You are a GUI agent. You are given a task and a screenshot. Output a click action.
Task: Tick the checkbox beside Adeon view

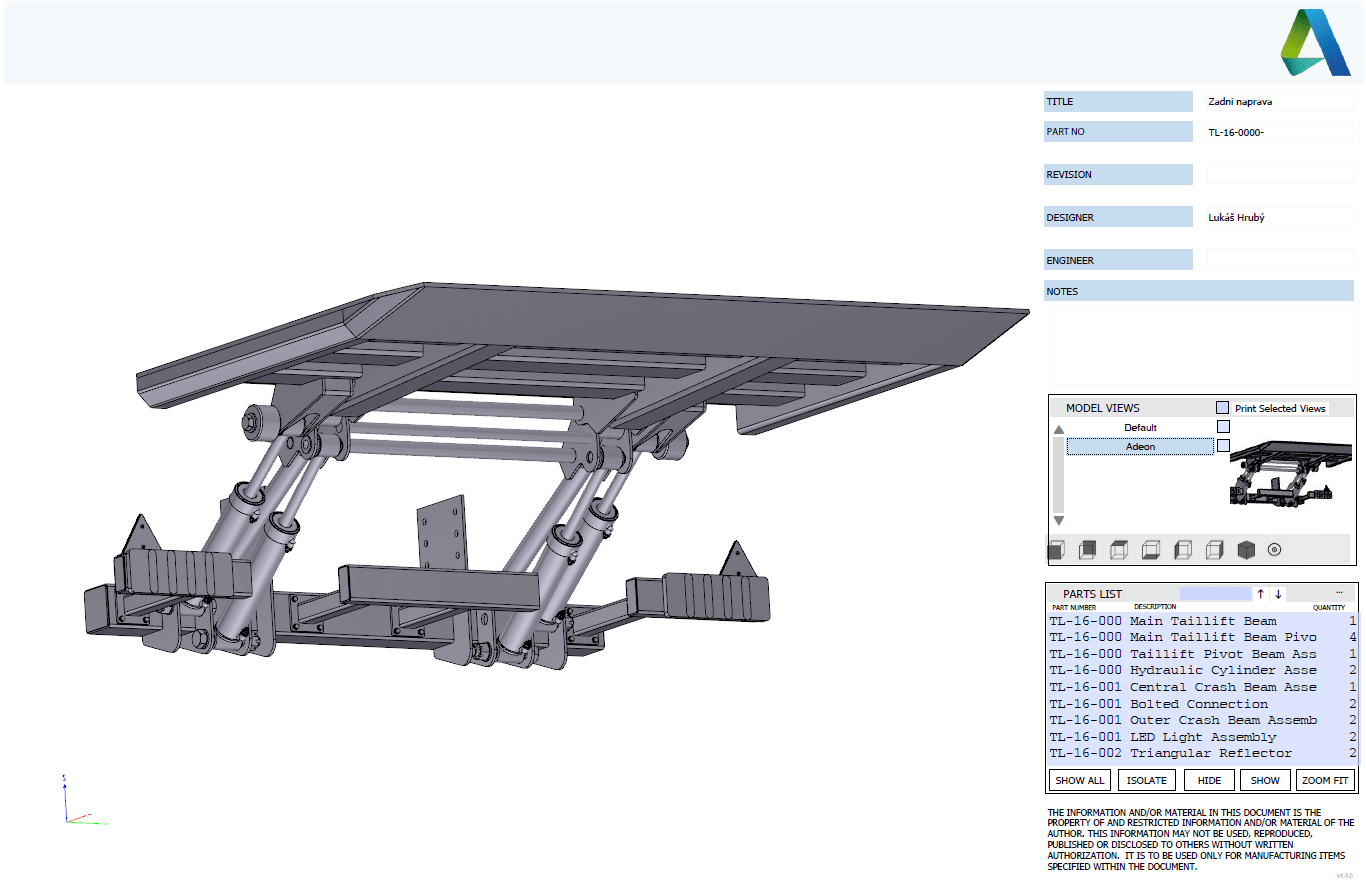(x=1223, y=446)
